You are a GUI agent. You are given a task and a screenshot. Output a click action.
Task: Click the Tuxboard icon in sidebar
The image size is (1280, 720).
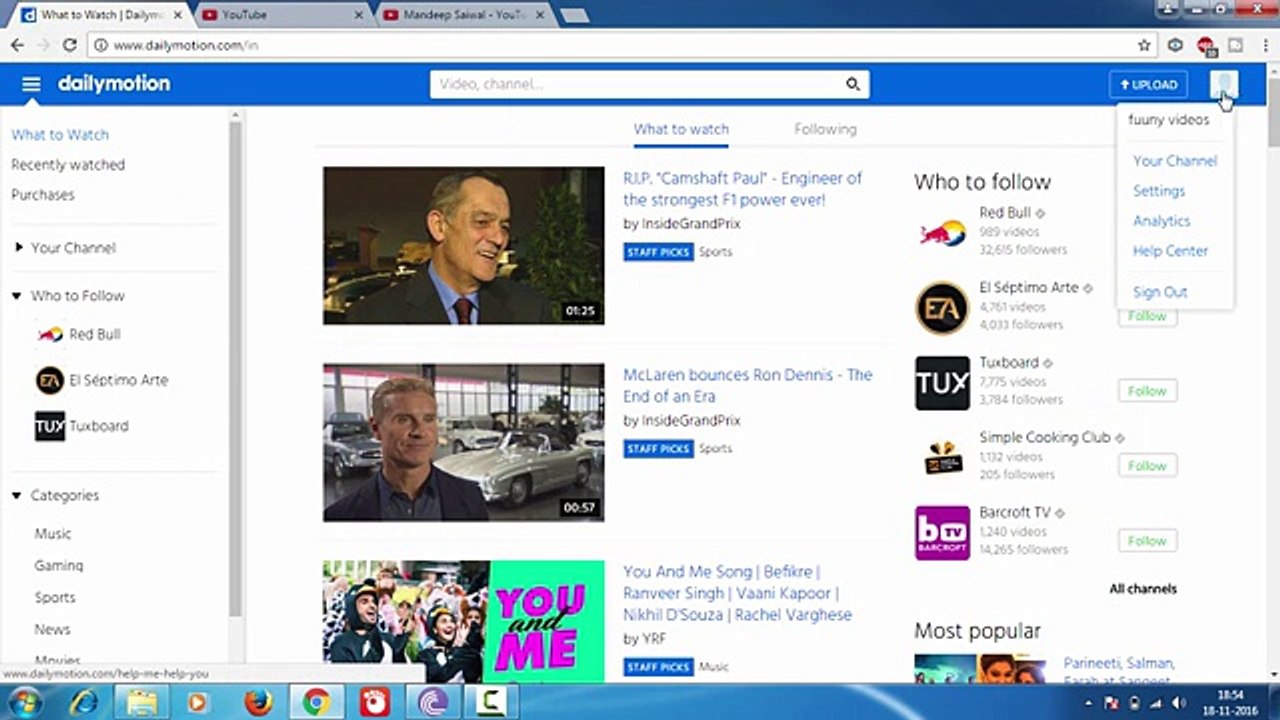[x=50, y=426]
